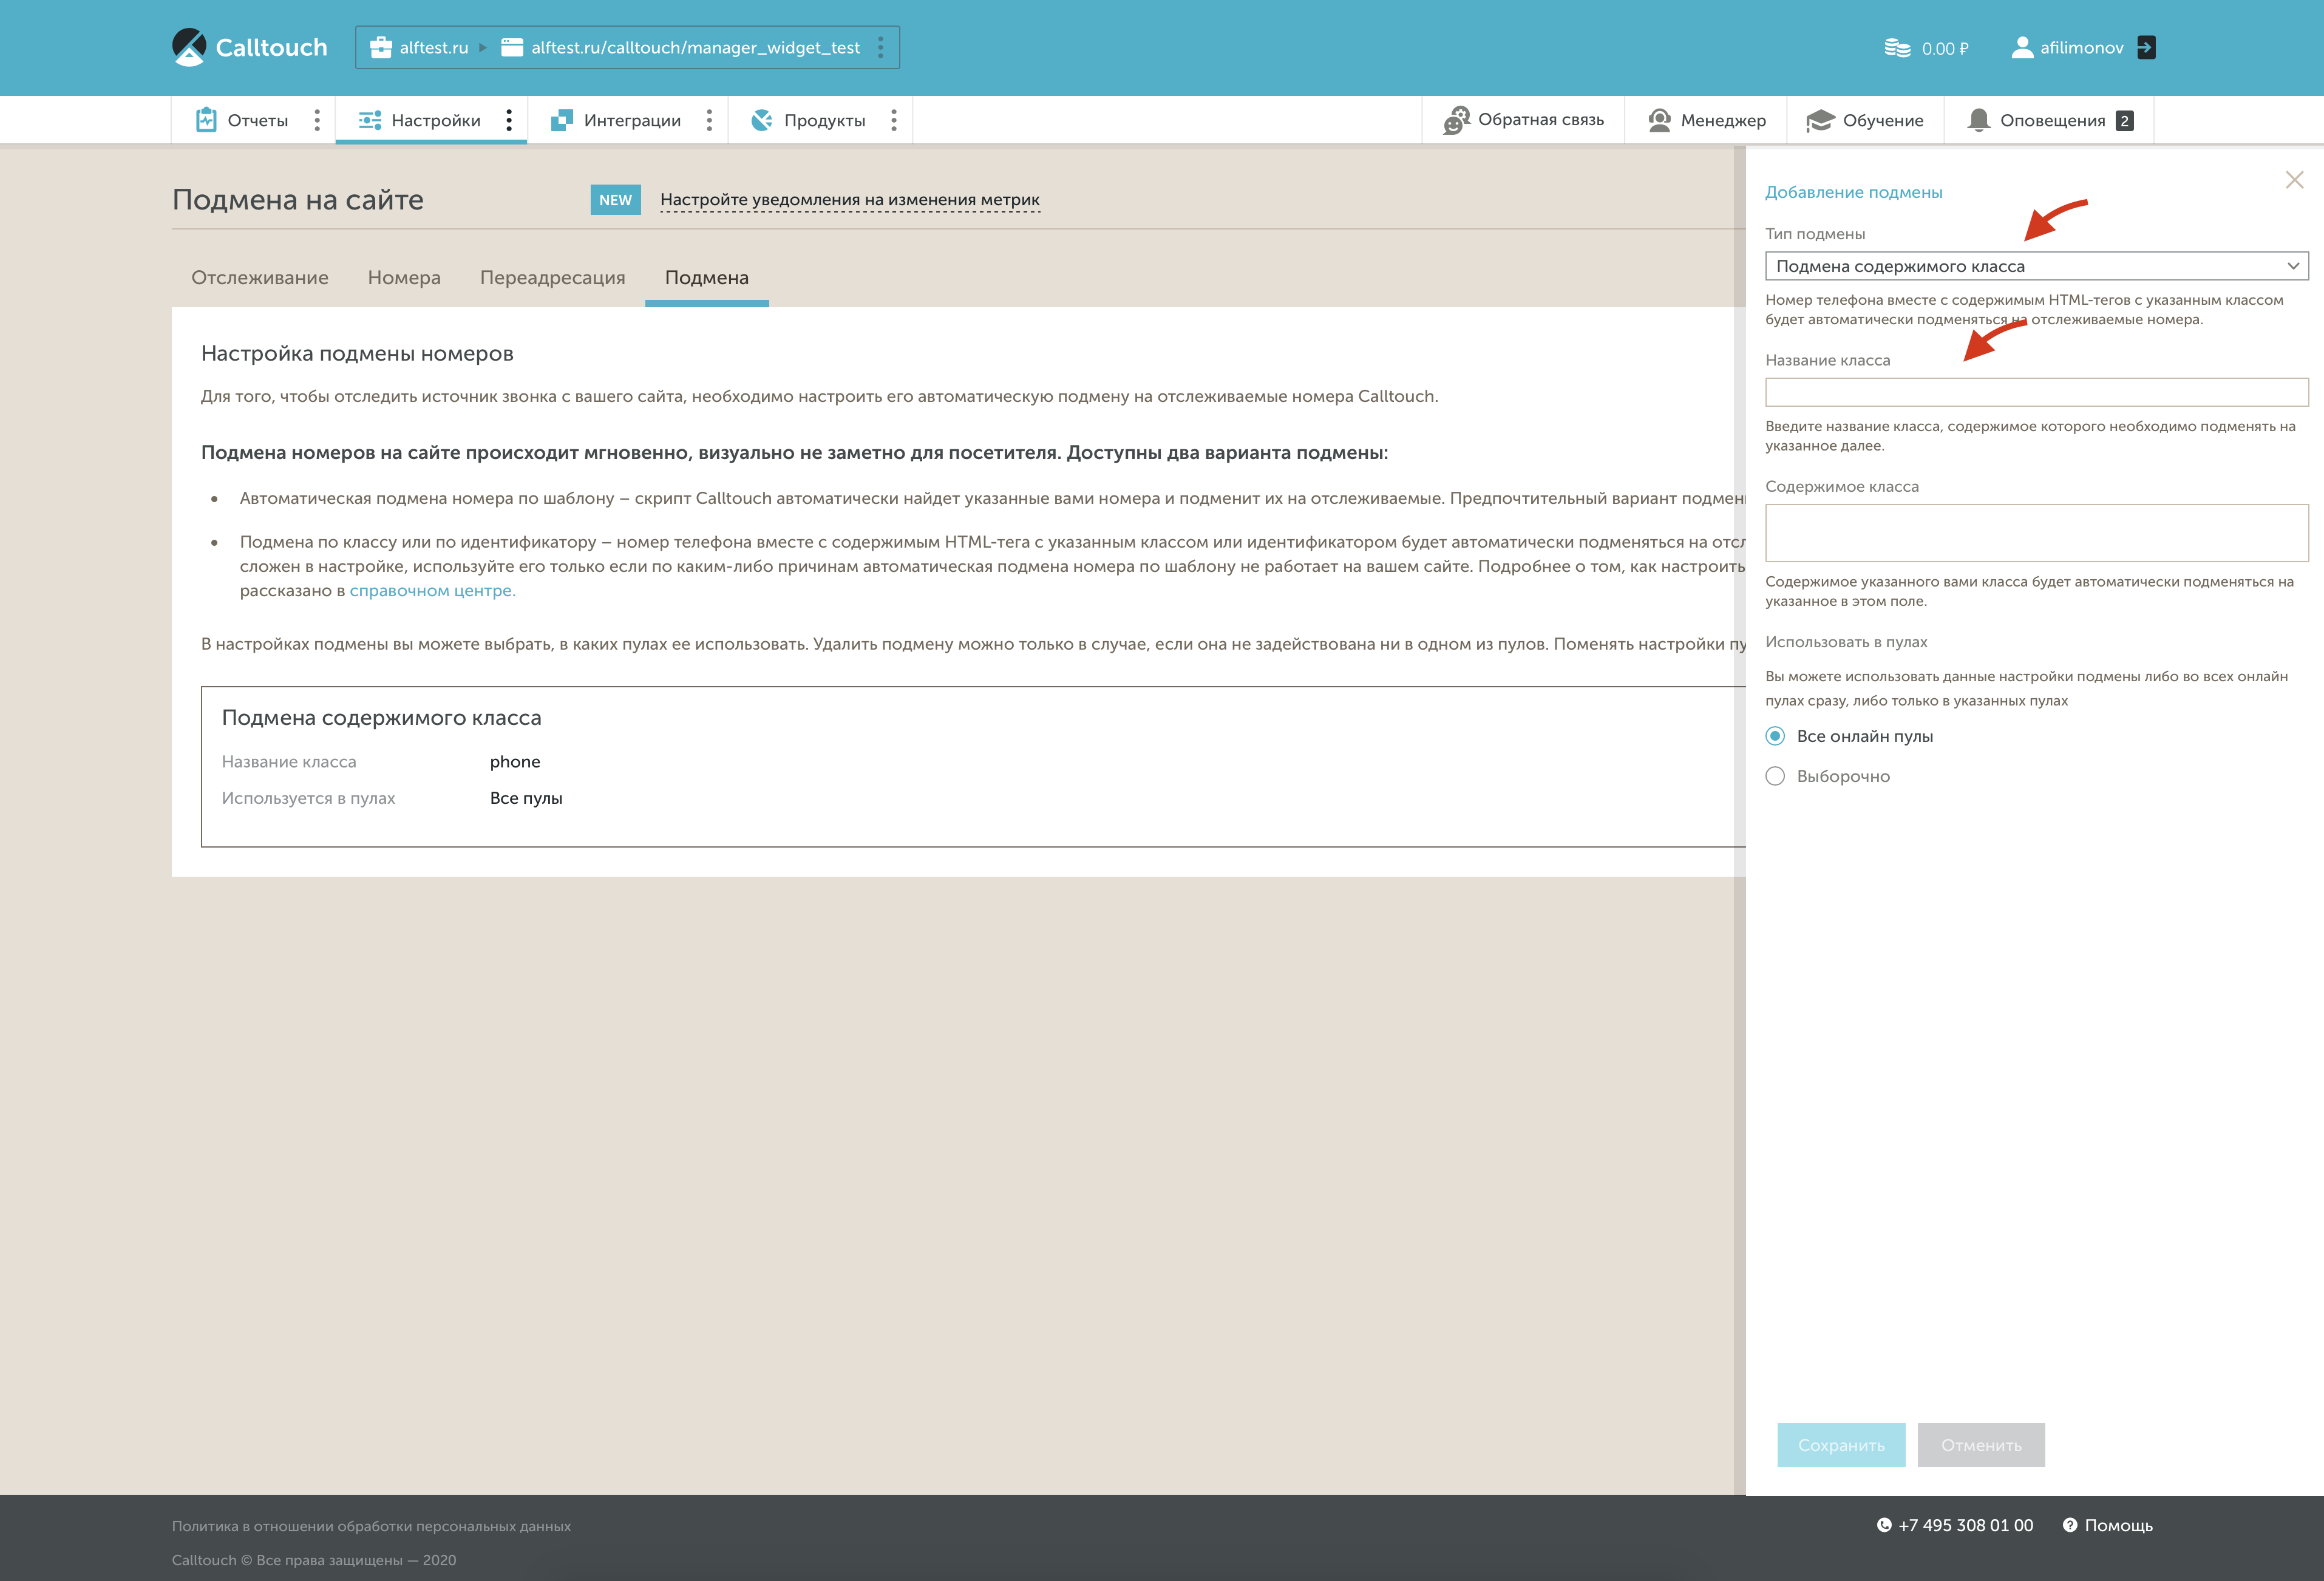
Task: Click the 0.00 ₽ balance amount
Action: [x=1945, y=48]
